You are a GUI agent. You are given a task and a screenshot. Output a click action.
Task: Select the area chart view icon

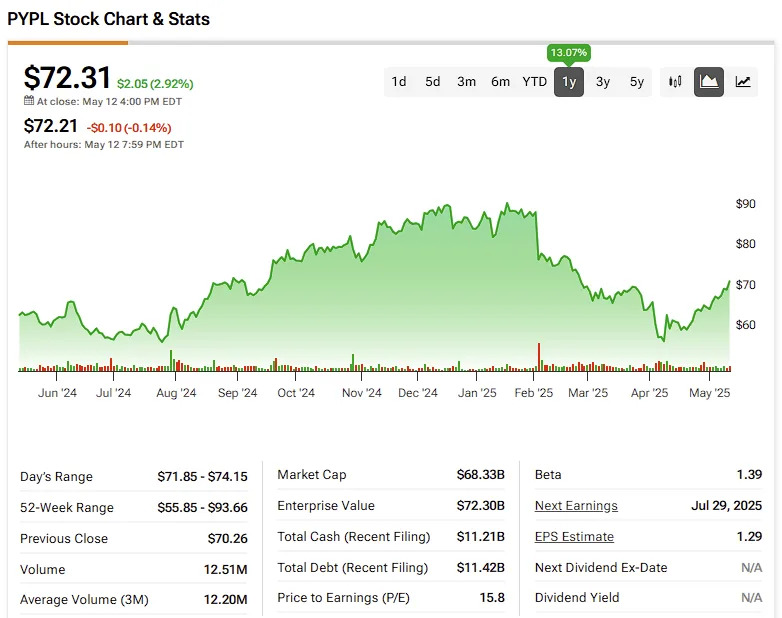tap(709, 81)
